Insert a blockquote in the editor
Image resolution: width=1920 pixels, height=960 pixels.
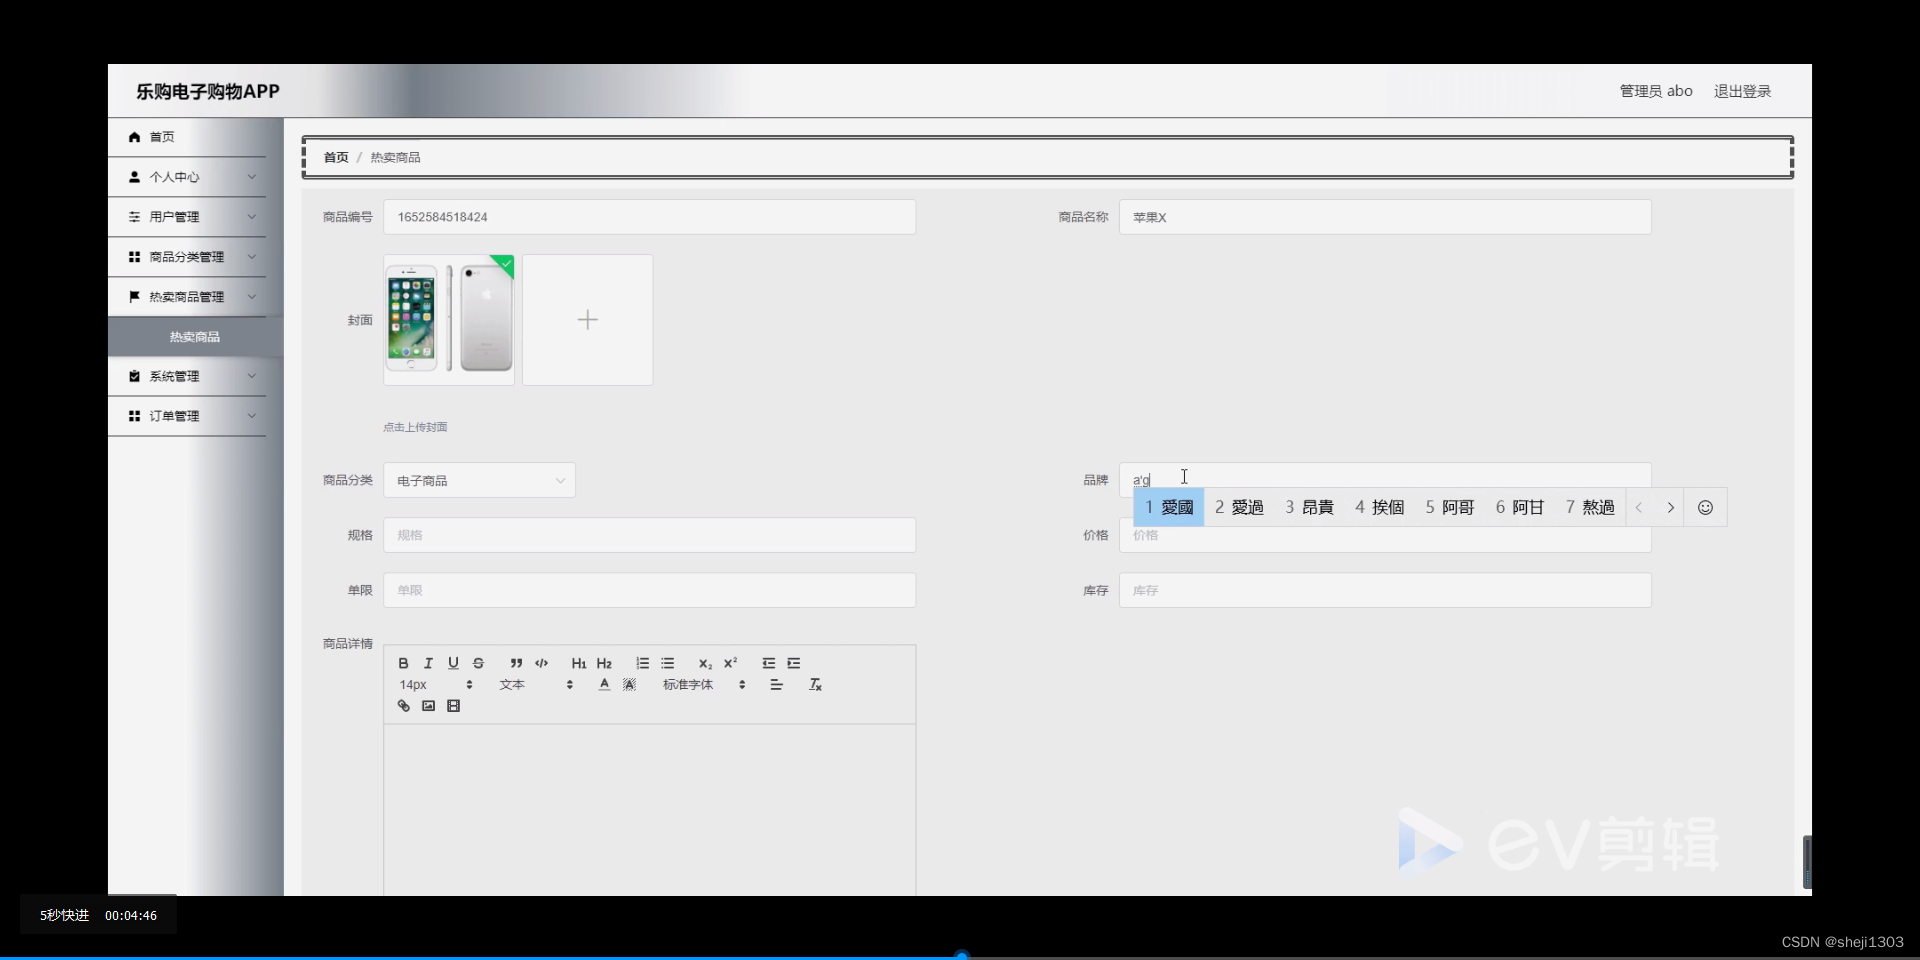[516, 663]
